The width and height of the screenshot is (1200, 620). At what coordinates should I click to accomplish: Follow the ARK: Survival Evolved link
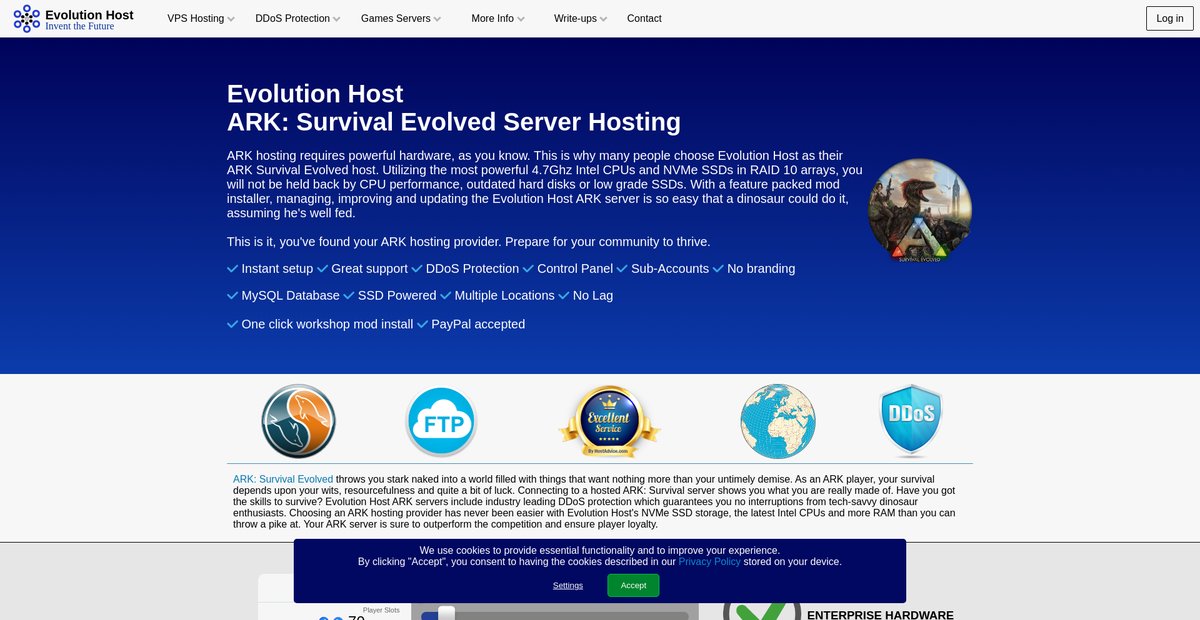click(283, 479)
